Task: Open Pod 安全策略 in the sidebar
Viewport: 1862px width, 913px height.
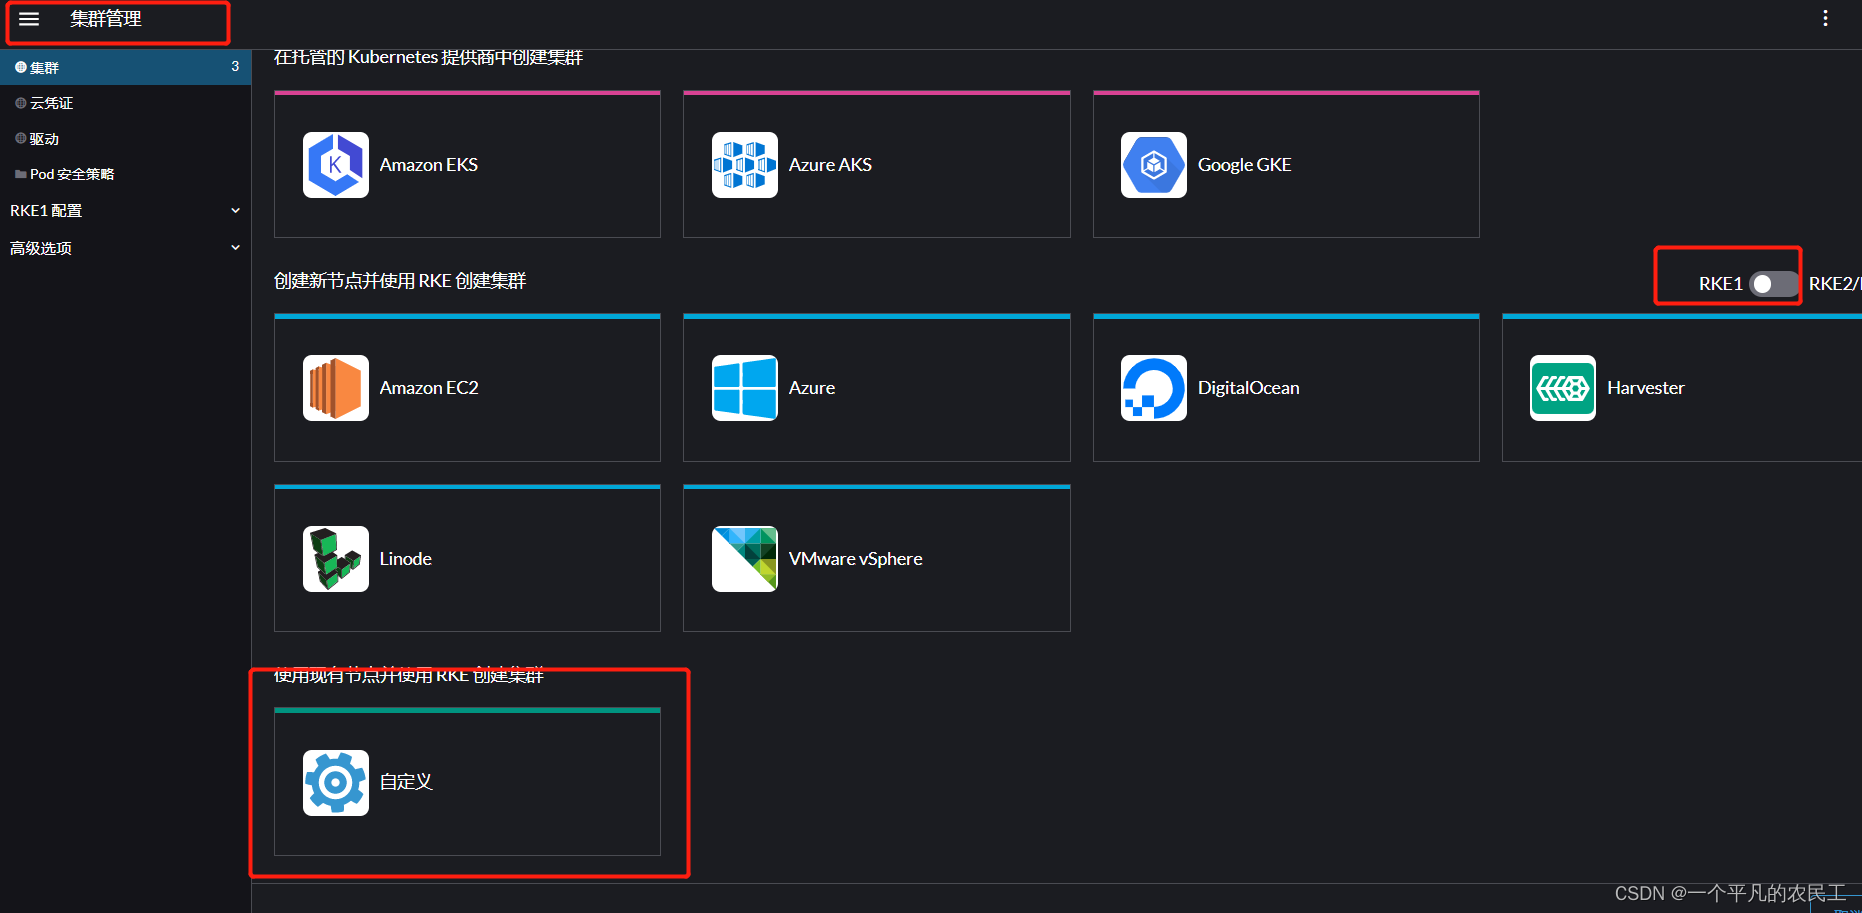Action: tap(125, 174)
